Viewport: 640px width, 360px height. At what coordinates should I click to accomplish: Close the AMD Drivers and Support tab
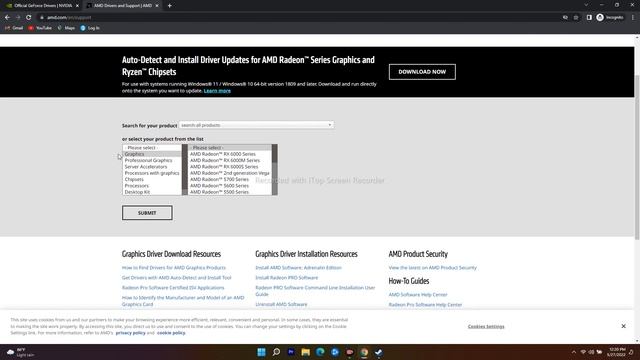click(x=157, y=6)
